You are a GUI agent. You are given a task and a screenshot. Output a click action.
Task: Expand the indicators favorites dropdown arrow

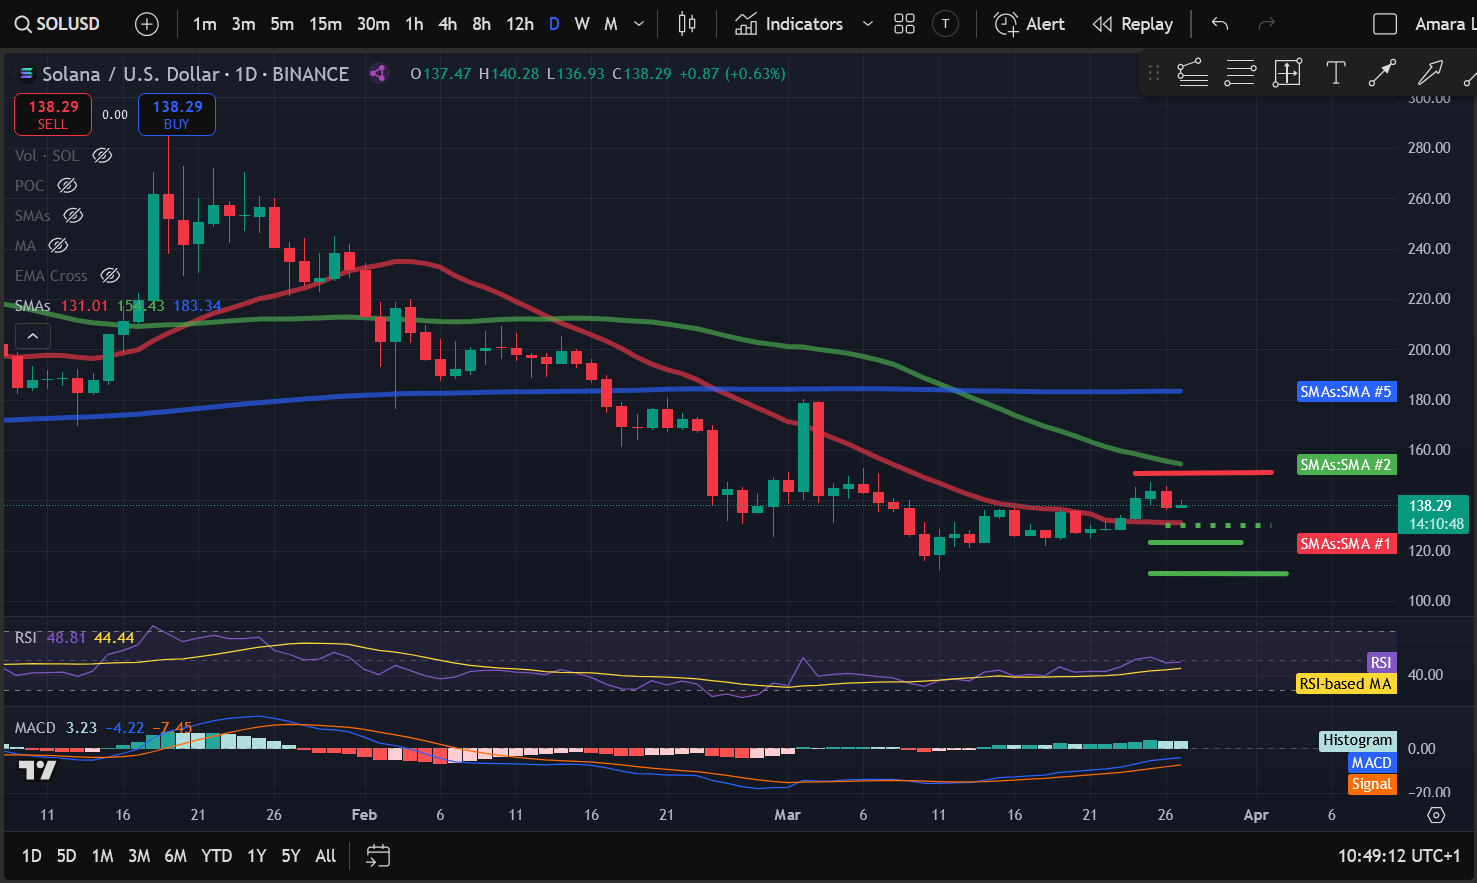coord(867,24)
